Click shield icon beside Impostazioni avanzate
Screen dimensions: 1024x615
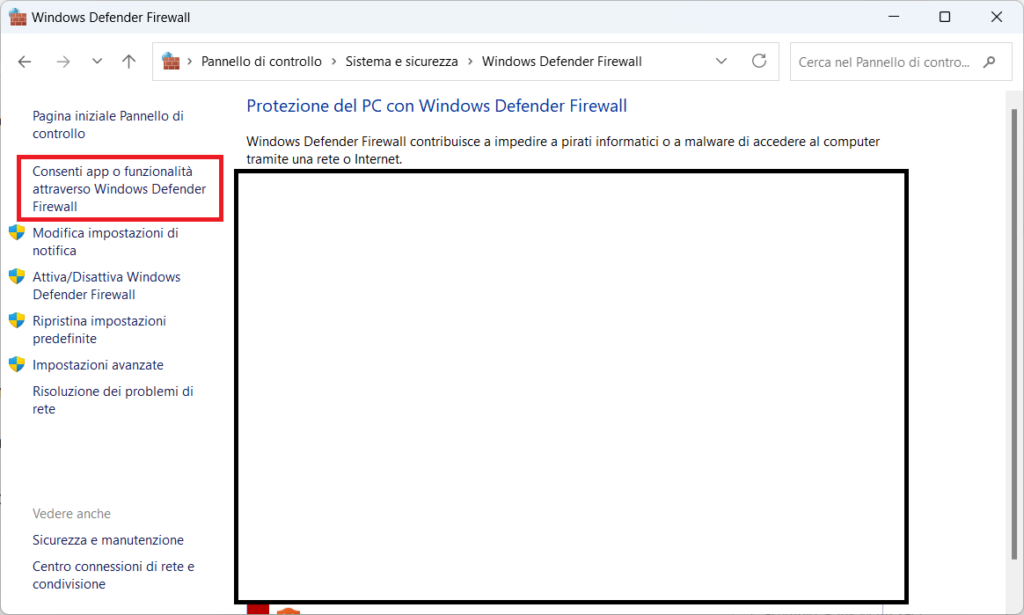[x=17, y=365]
